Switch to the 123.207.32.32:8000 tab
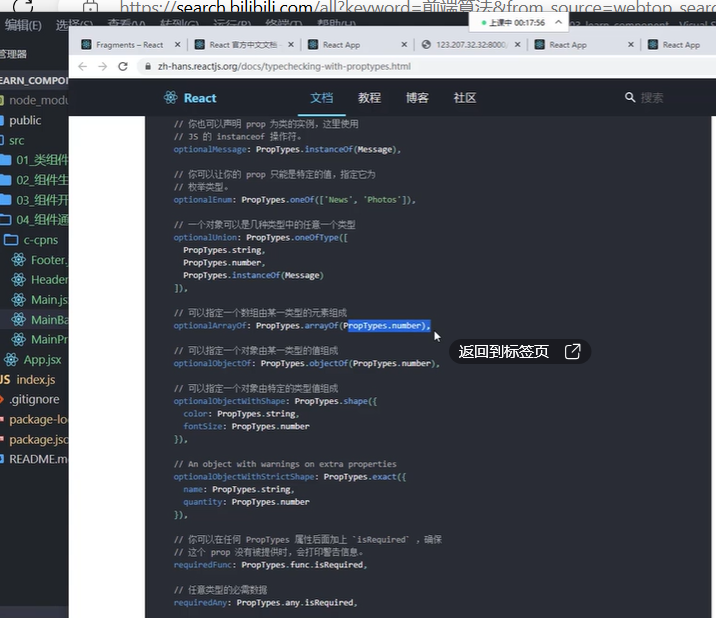The width and height of the screenshot is (716, 618). (x=470, y=44)
